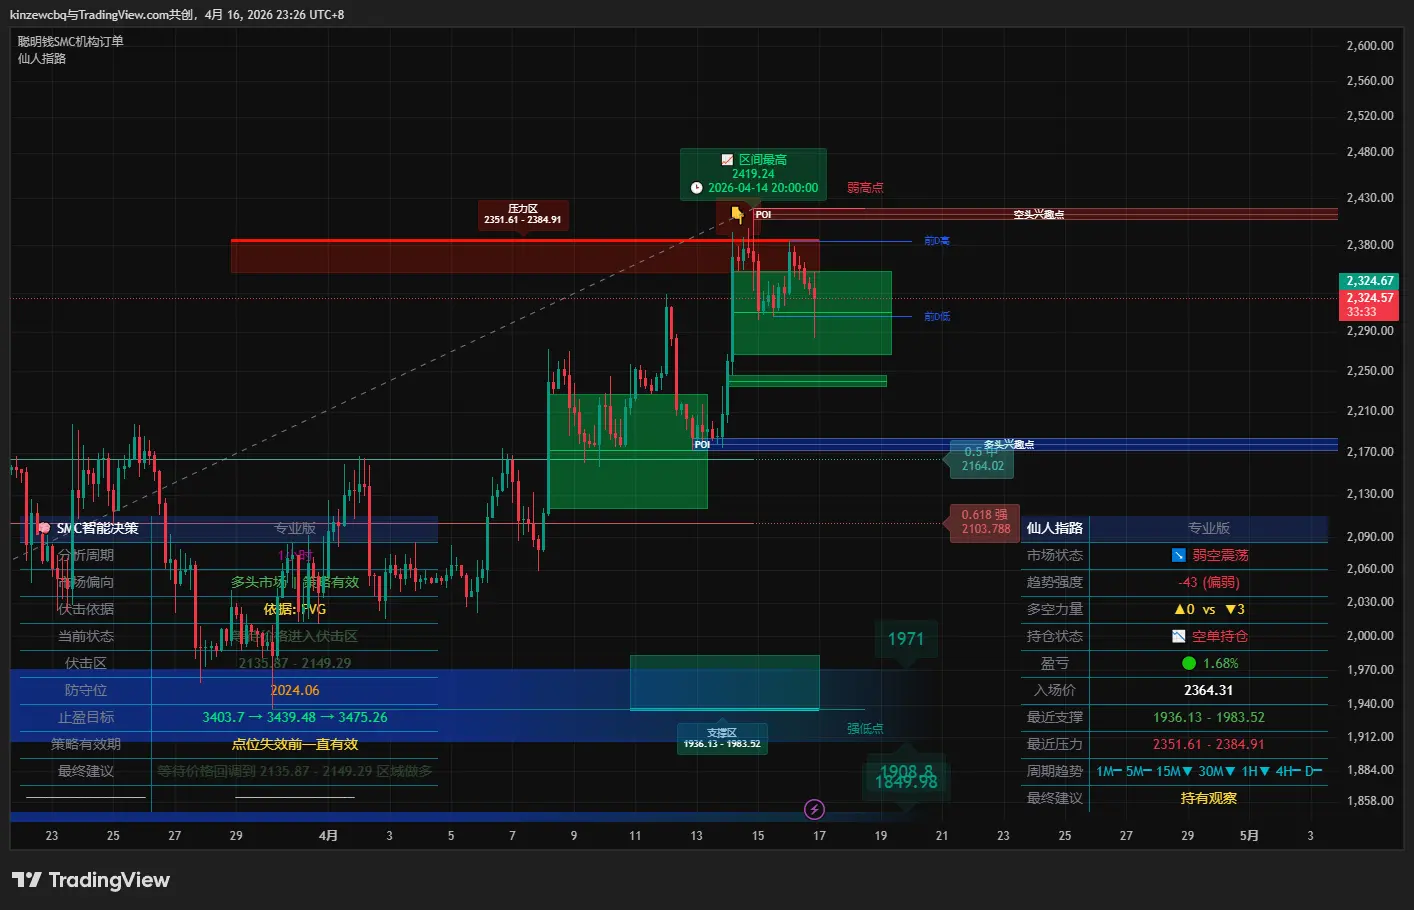The width and height of the screenshot is (1414, 910).
Task: Click the green circle beside 1.68%
Action: pyautogui.click(x=1189, y=663)
